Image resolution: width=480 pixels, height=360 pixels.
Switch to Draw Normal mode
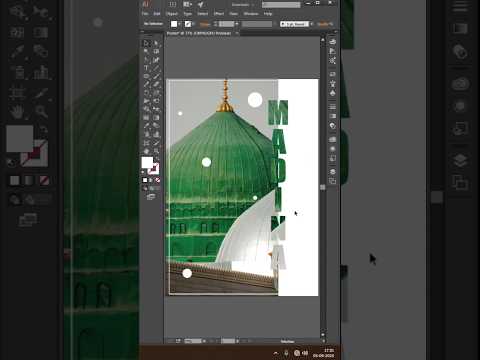click(x=145, y=188)
